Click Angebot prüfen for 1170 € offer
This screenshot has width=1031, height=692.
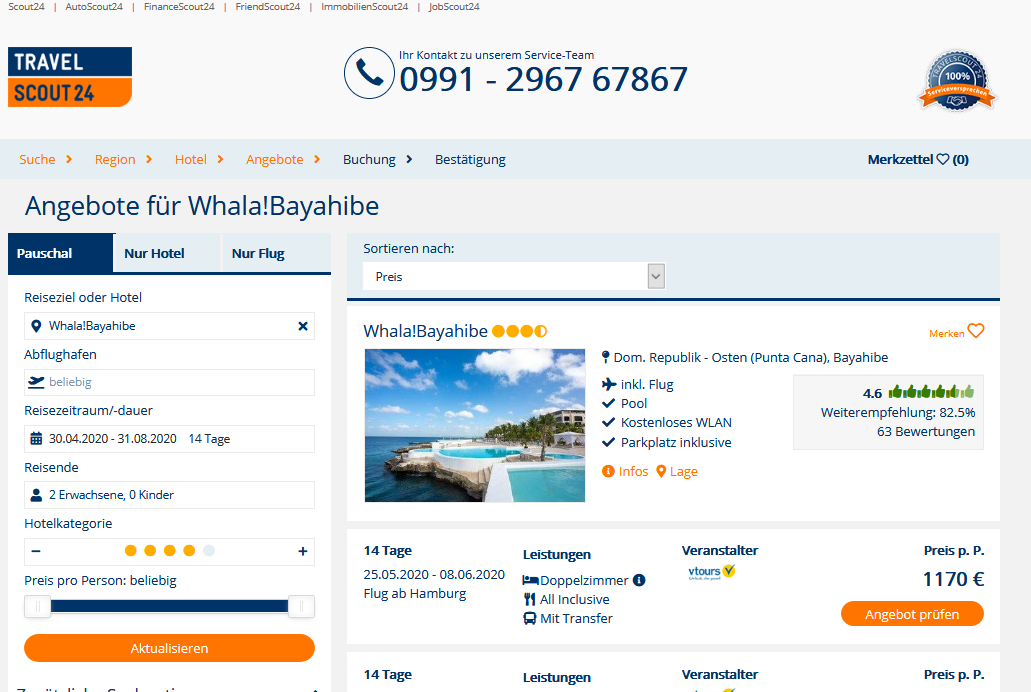(912, 614)
